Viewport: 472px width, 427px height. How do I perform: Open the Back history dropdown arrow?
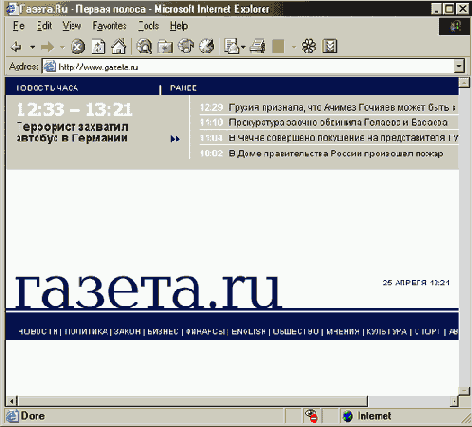(x=32, y=47)
